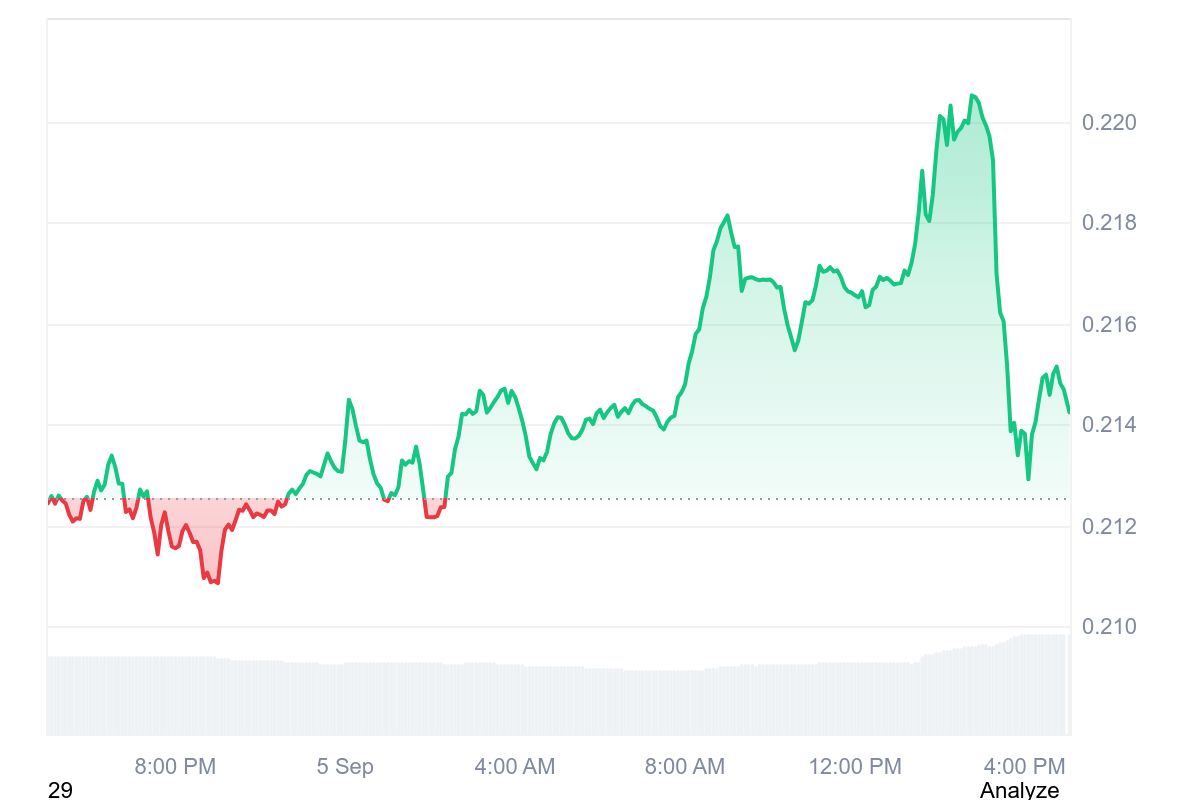1200x800 pixels.
Task: Select the 4:00 AM time axis label
Action: coord(514,767)
